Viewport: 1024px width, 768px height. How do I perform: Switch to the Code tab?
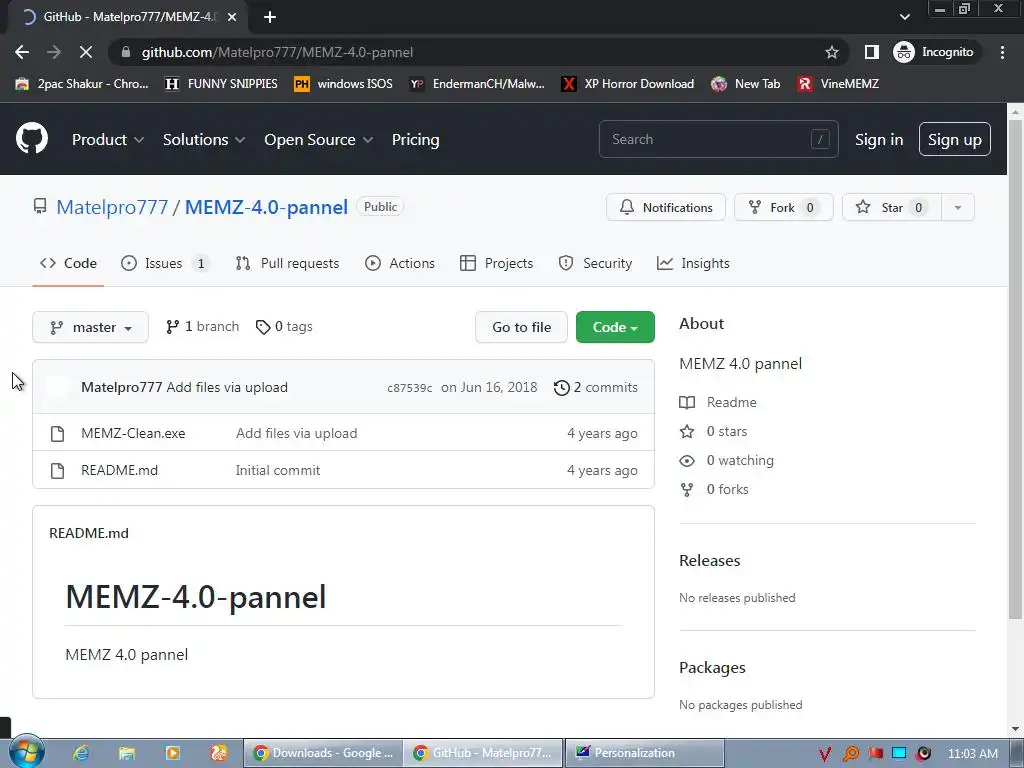pos(68,263)
